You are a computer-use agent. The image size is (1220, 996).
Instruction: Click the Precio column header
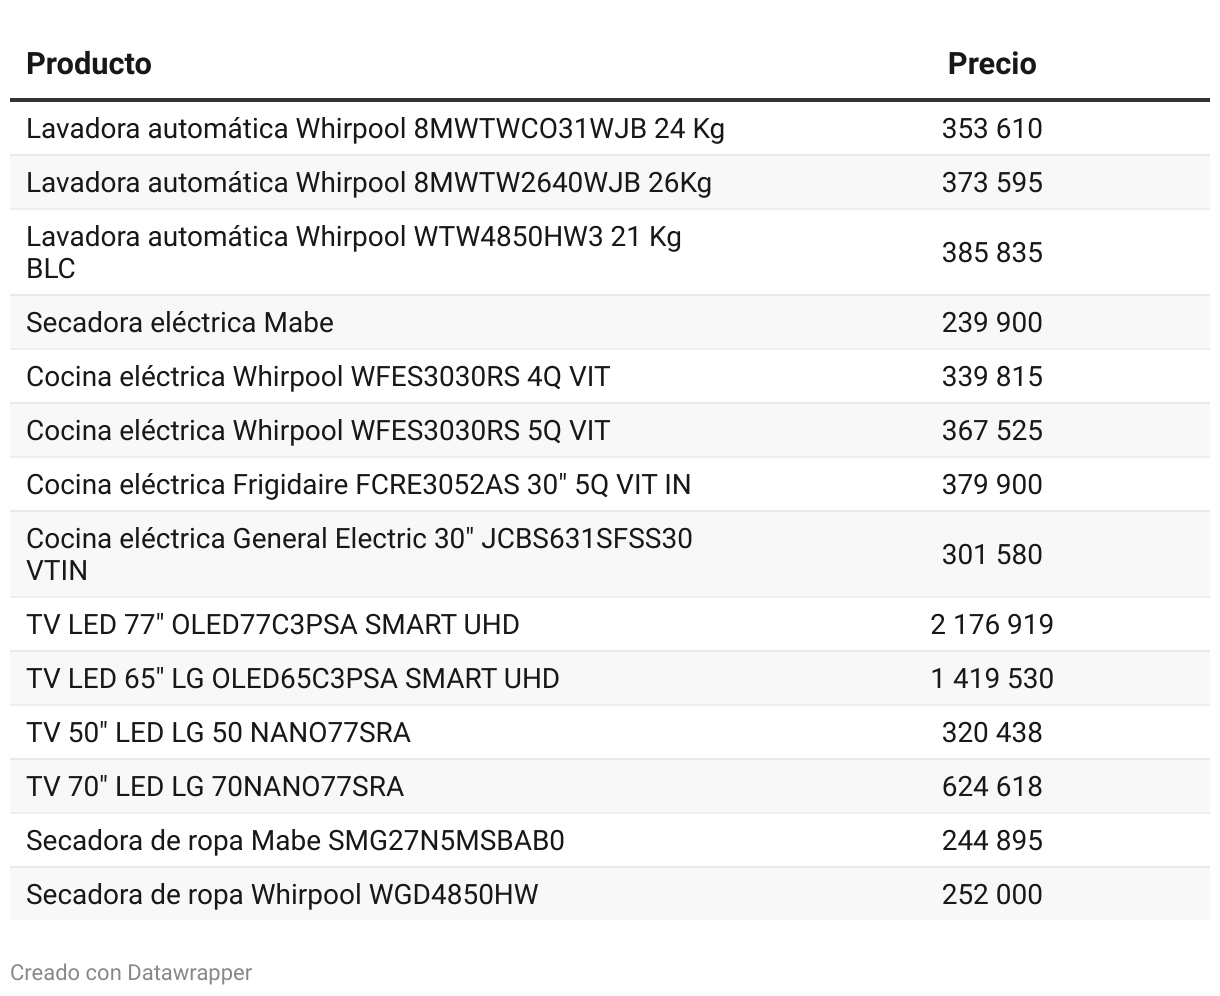click(x=992, y=64)
